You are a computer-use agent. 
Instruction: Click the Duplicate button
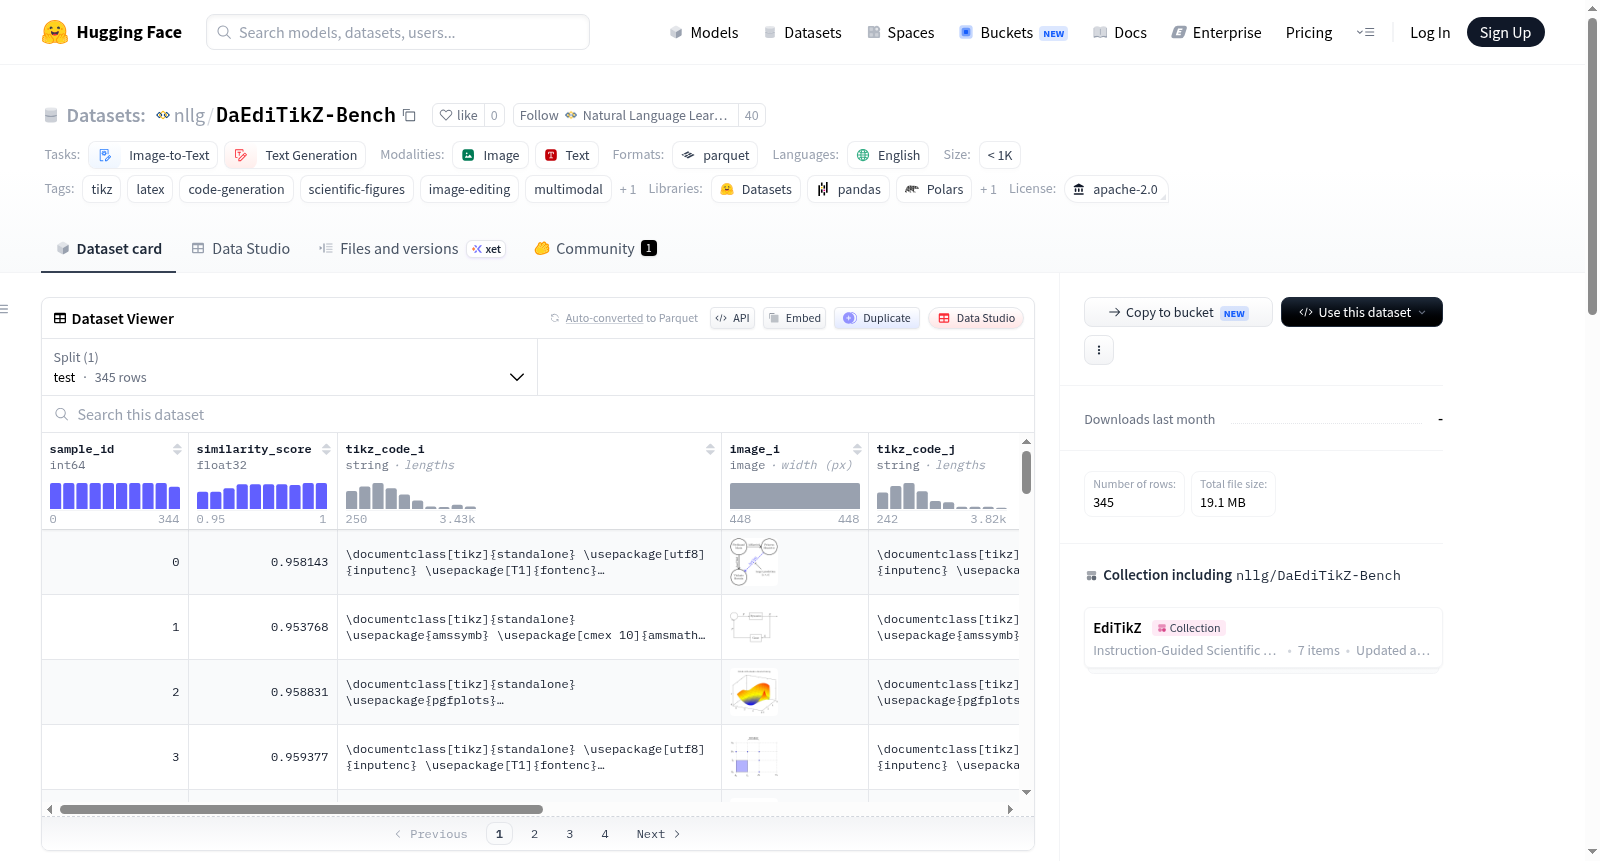877,318
